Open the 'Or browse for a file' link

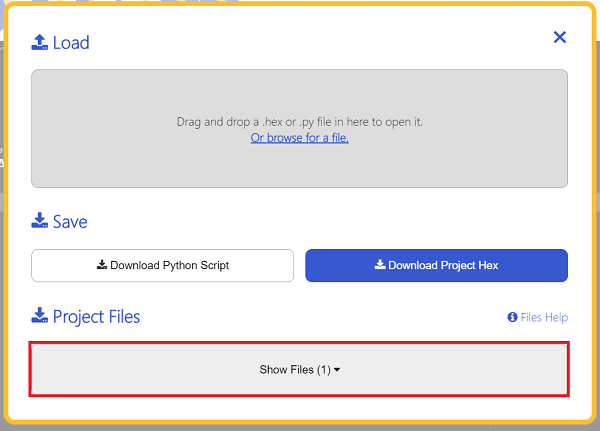point(299,137)
